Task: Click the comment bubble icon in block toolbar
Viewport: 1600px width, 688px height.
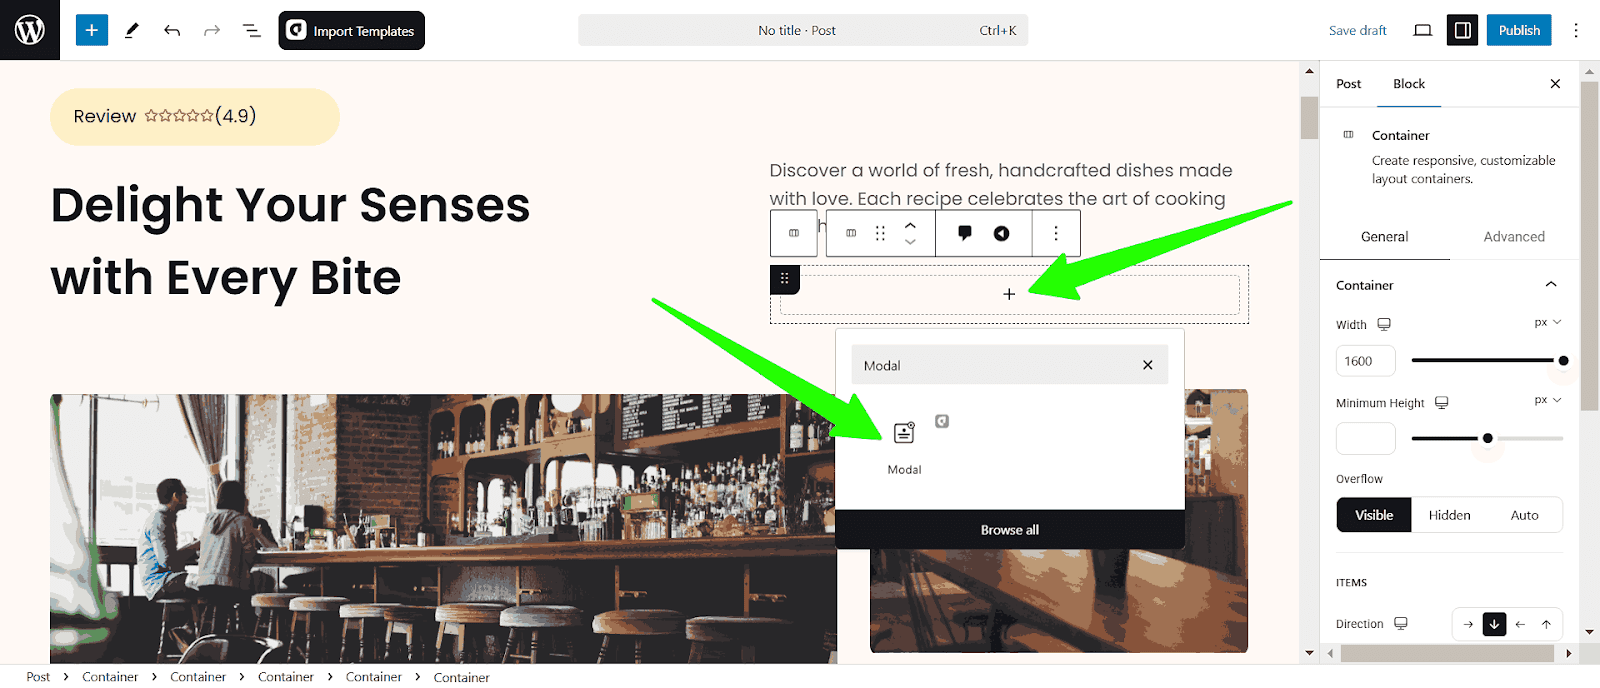Action: coord(964,233)
